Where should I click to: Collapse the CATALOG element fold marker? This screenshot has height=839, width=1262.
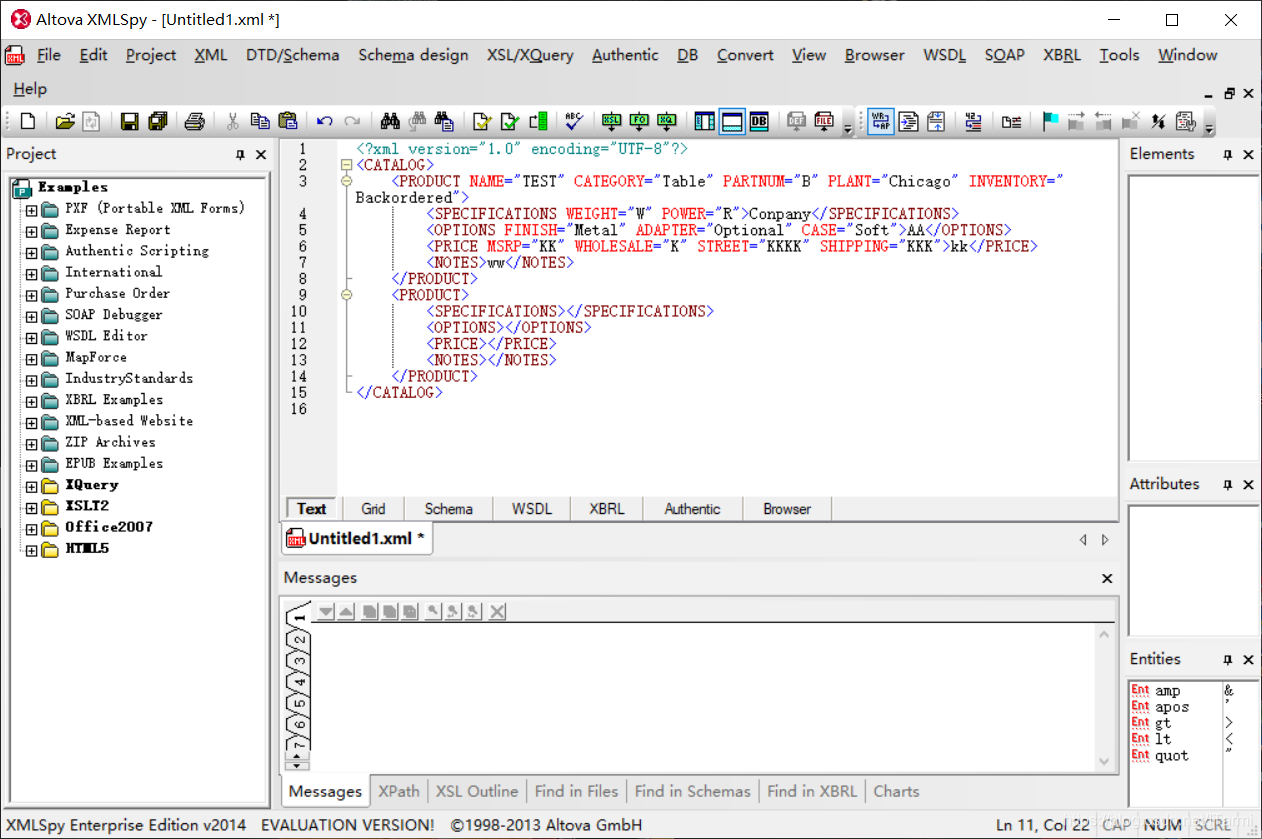click(346, 165)
